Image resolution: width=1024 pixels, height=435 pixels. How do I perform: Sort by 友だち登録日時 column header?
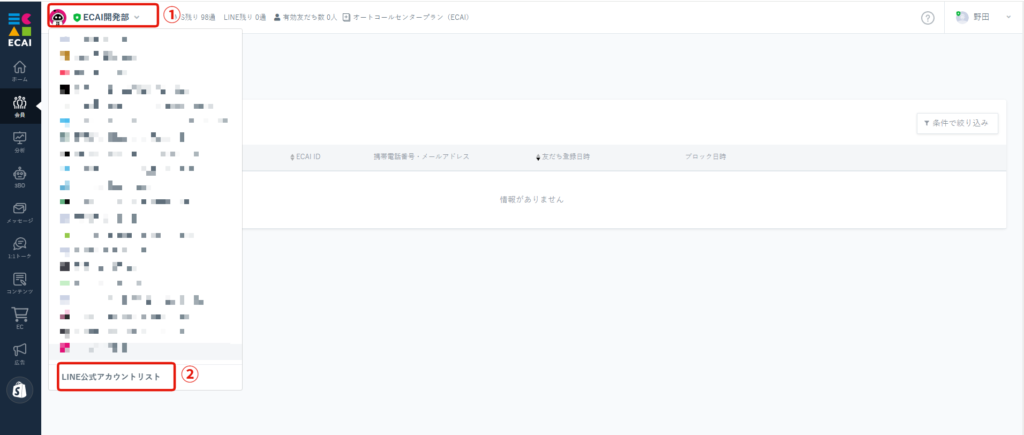(x=563, y=157)
